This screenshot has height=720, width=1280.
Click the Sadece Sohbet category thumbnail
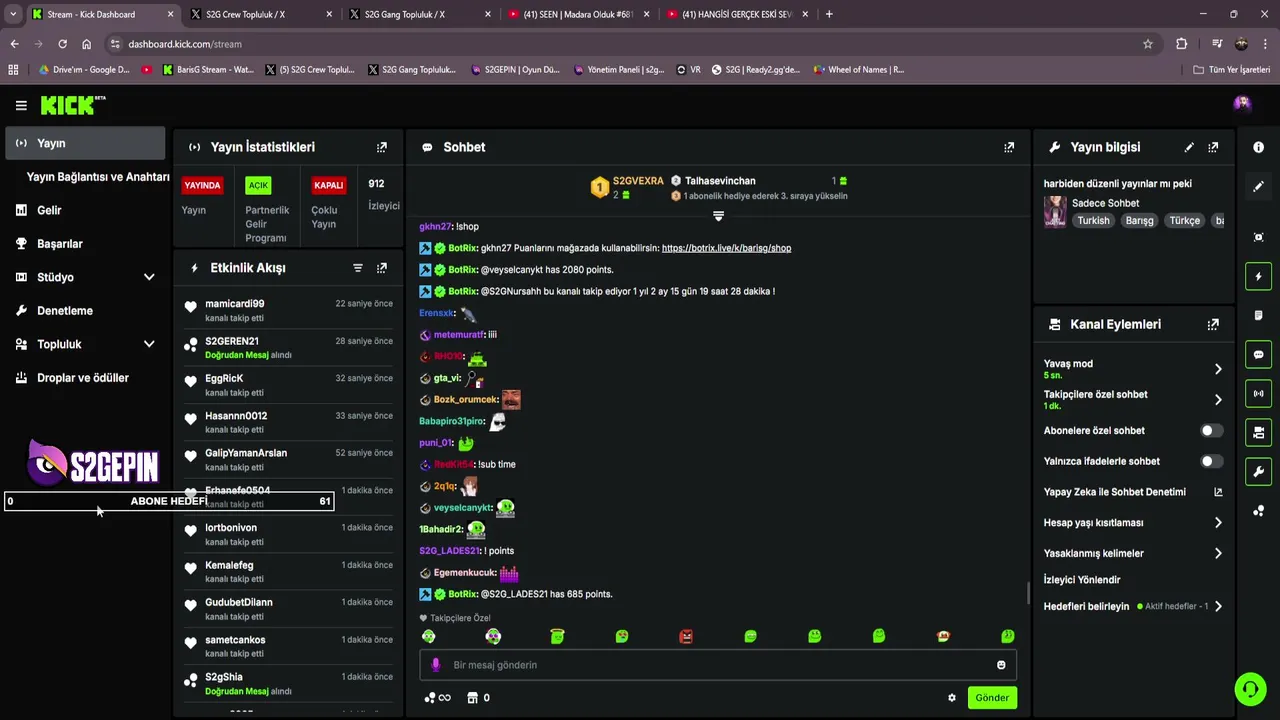[1054, 212]
